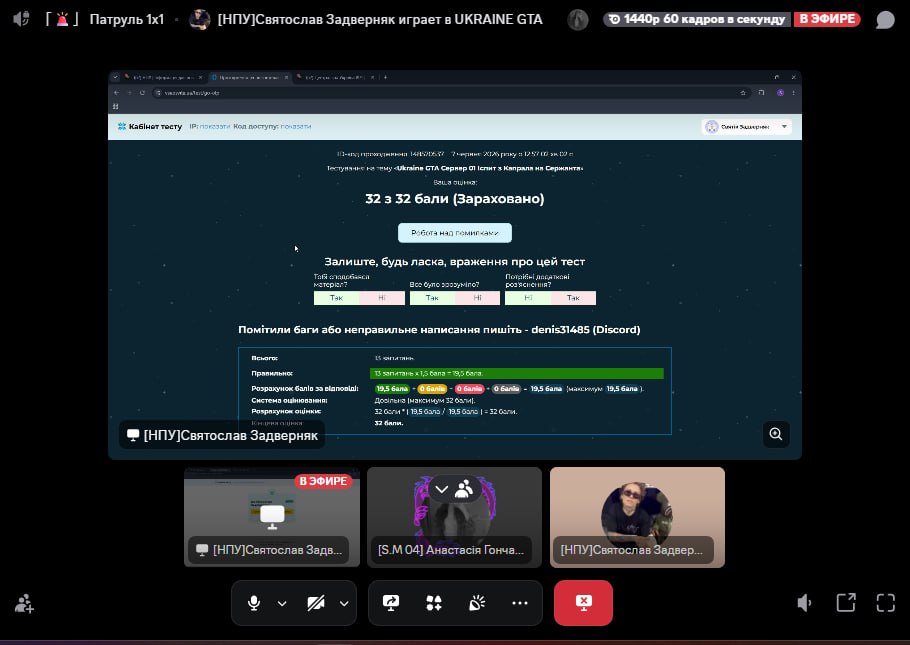Select "Так" under "Потрібні додаткові роз'яснення?"

573,298
